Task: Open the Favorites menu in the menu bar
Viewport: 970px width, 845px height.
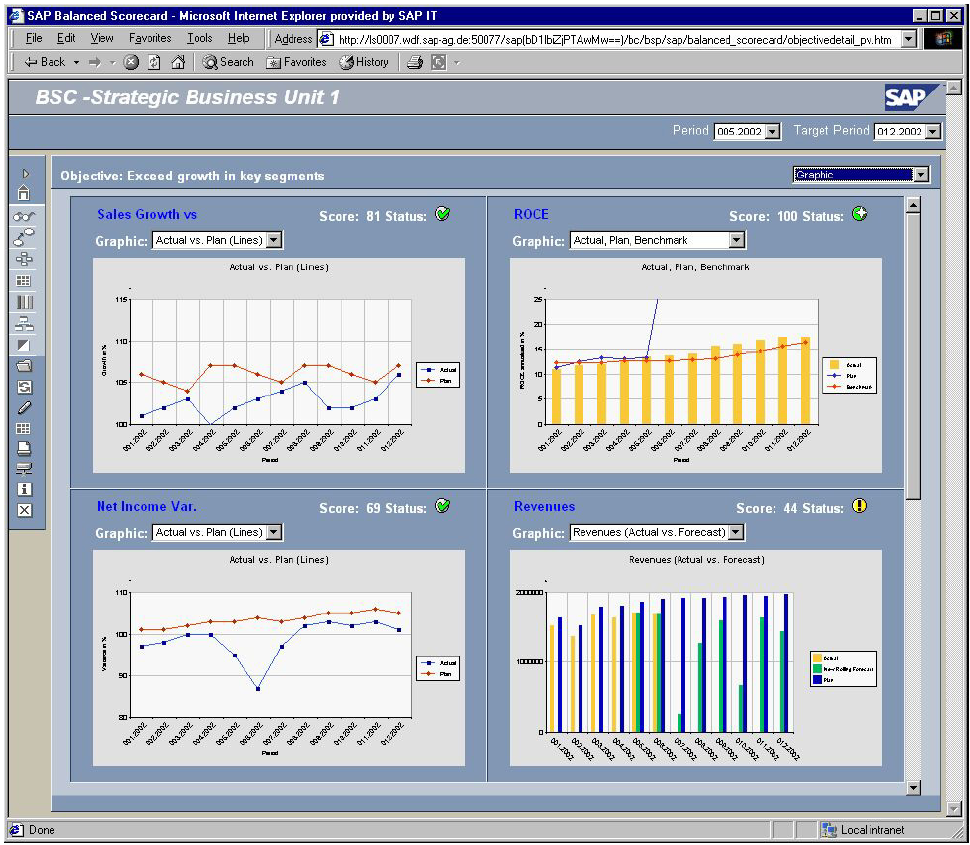Action: 150,38
